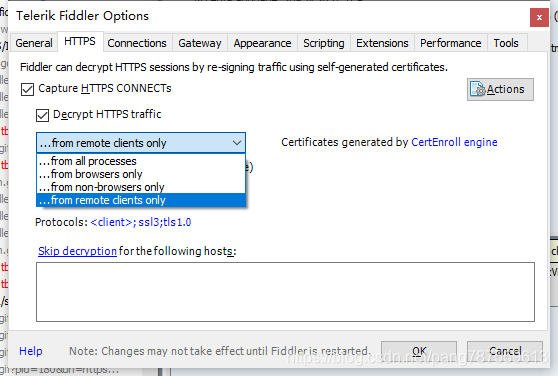Image resolution: width=558 pixels, height=376 pixels.
Task: Pick "from non-browsers only" option
Action: coord(141,187)
